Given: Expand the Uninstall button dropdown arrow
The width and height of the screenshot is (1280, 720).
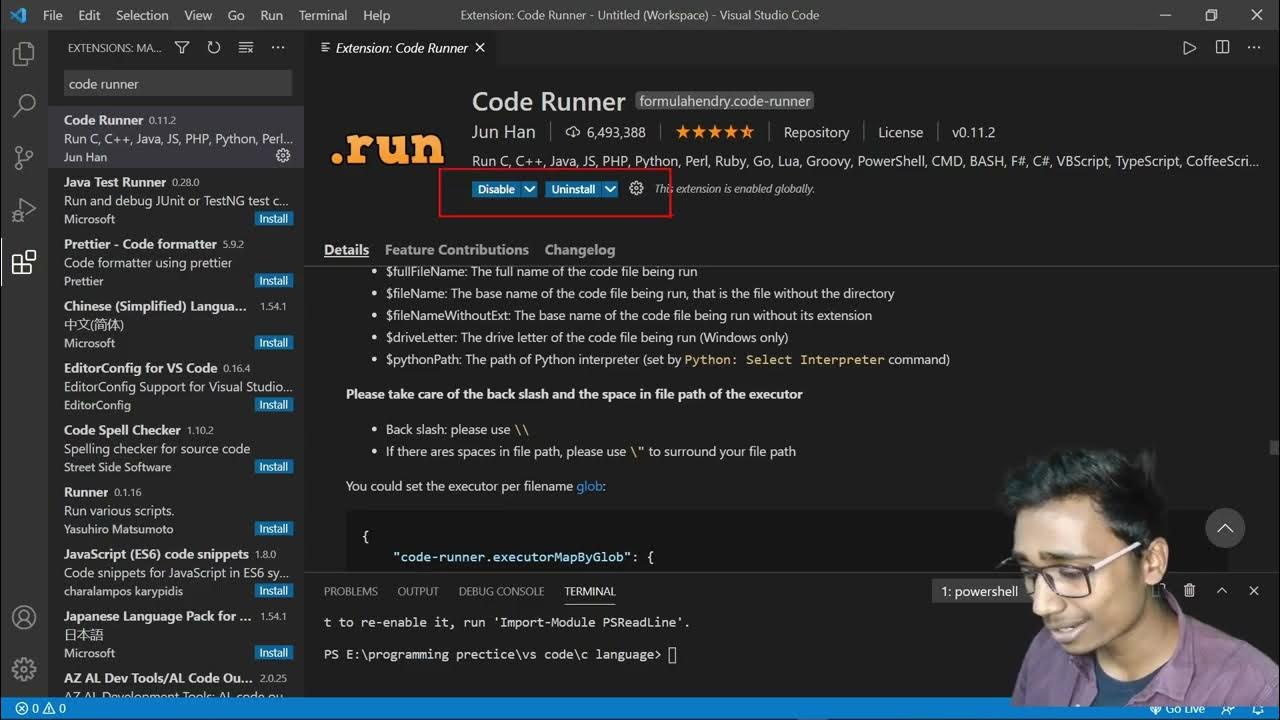Looking at the screenshot, I should [610, 189].
